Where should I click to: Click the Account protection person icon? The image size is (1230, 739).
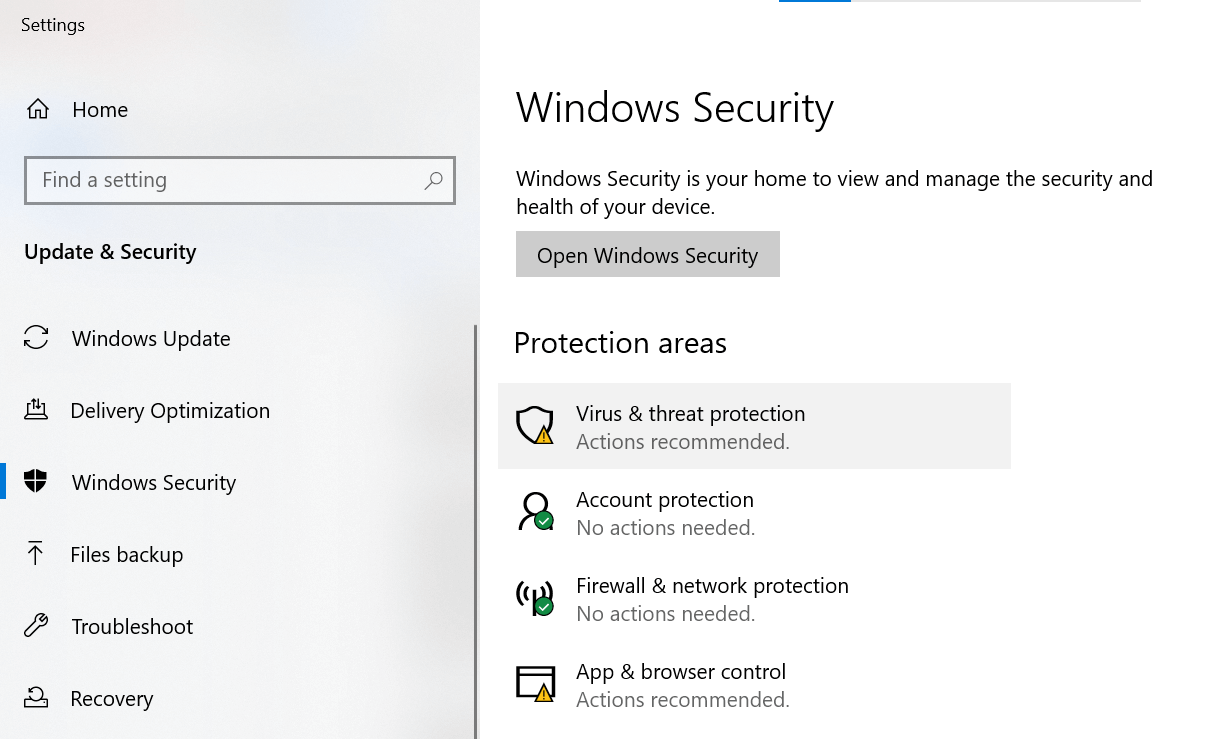click(535, 511)
